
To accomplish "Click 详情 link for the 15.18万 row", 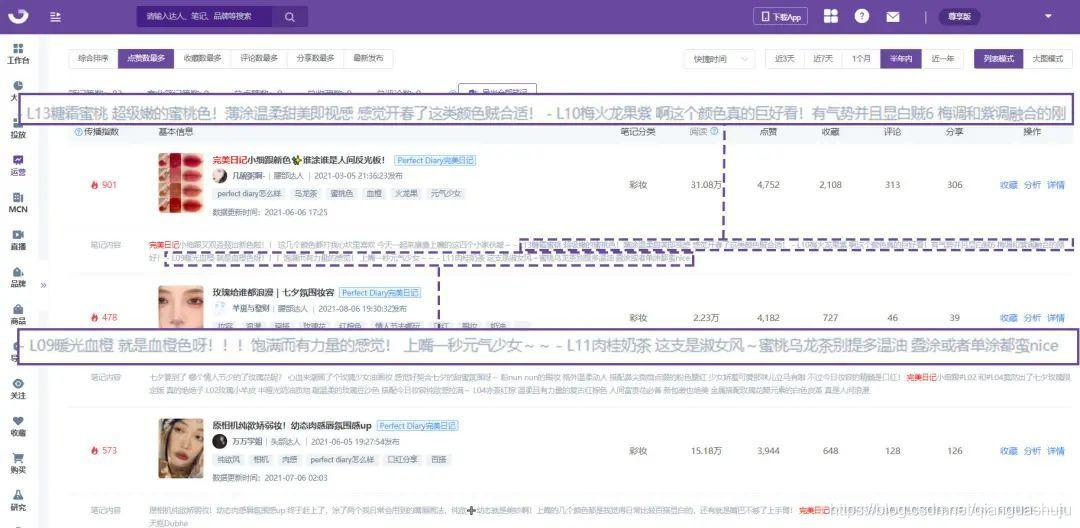I will 1055,450.
